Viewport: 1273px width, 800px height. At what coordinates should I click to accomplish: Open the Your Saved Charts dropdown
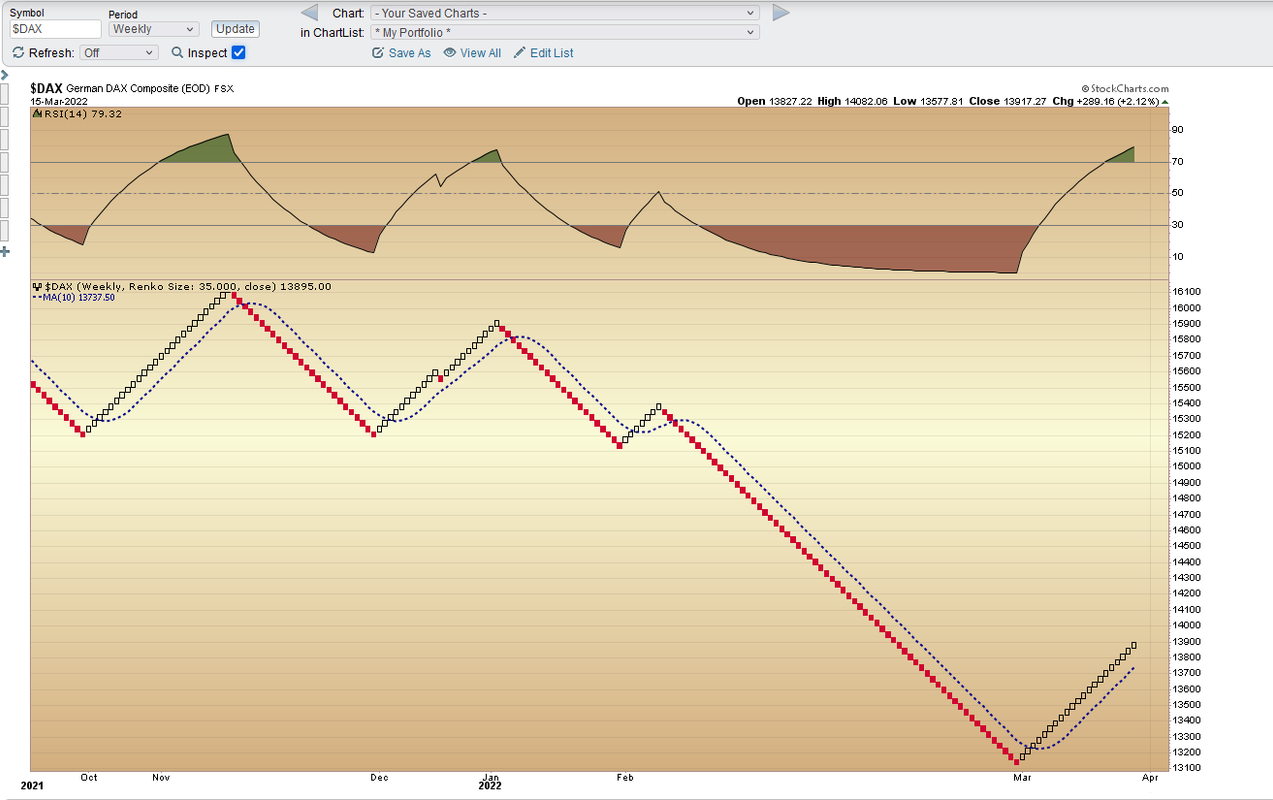565,13
